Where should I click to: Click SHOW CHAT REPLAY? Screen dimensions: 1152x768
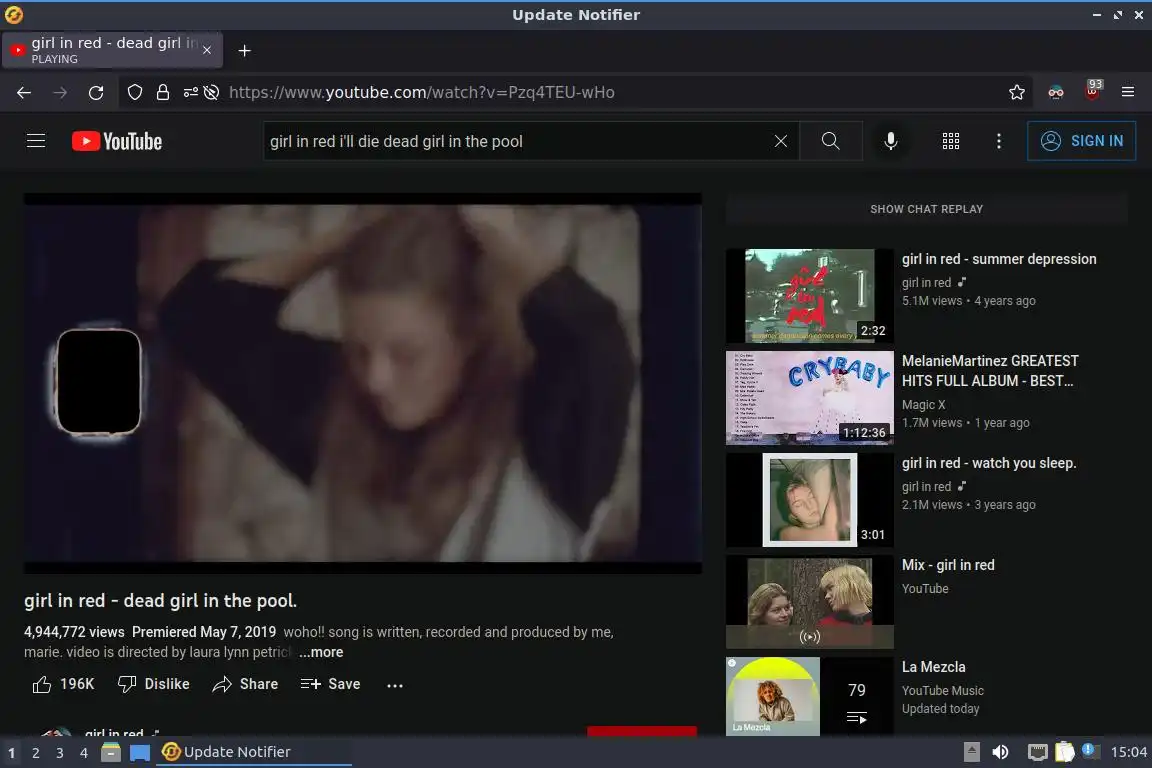[926, 209]
